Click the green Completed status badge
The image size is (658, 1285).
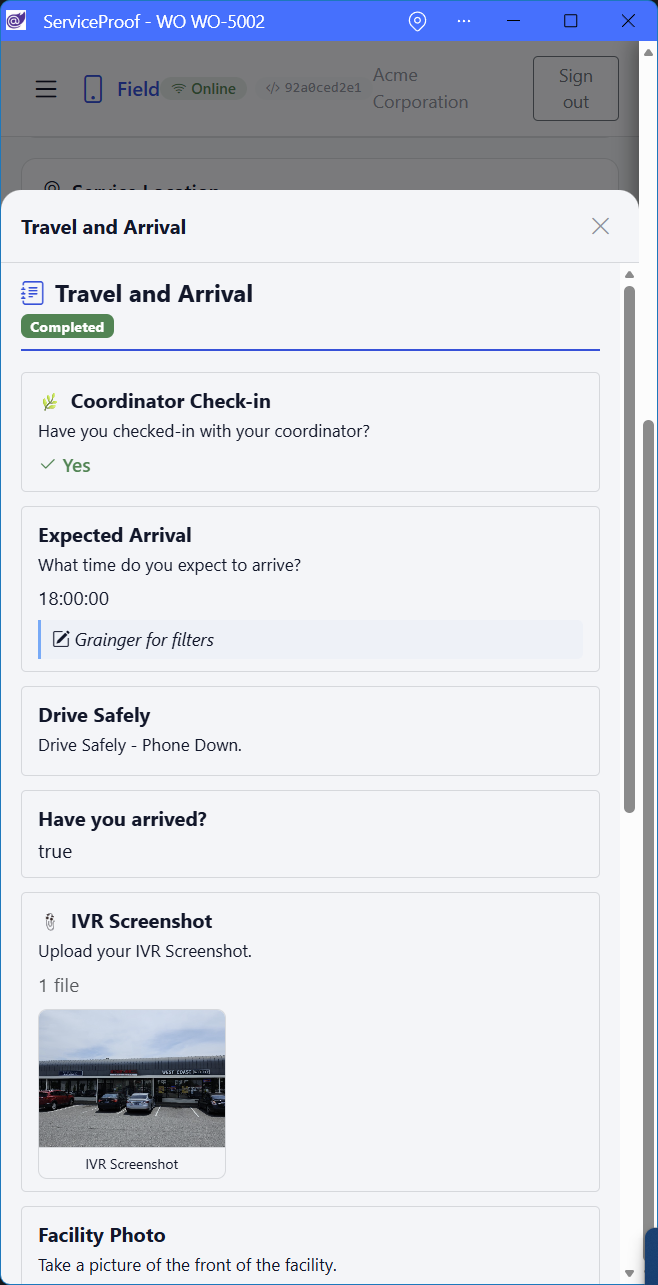click(67, 327)
